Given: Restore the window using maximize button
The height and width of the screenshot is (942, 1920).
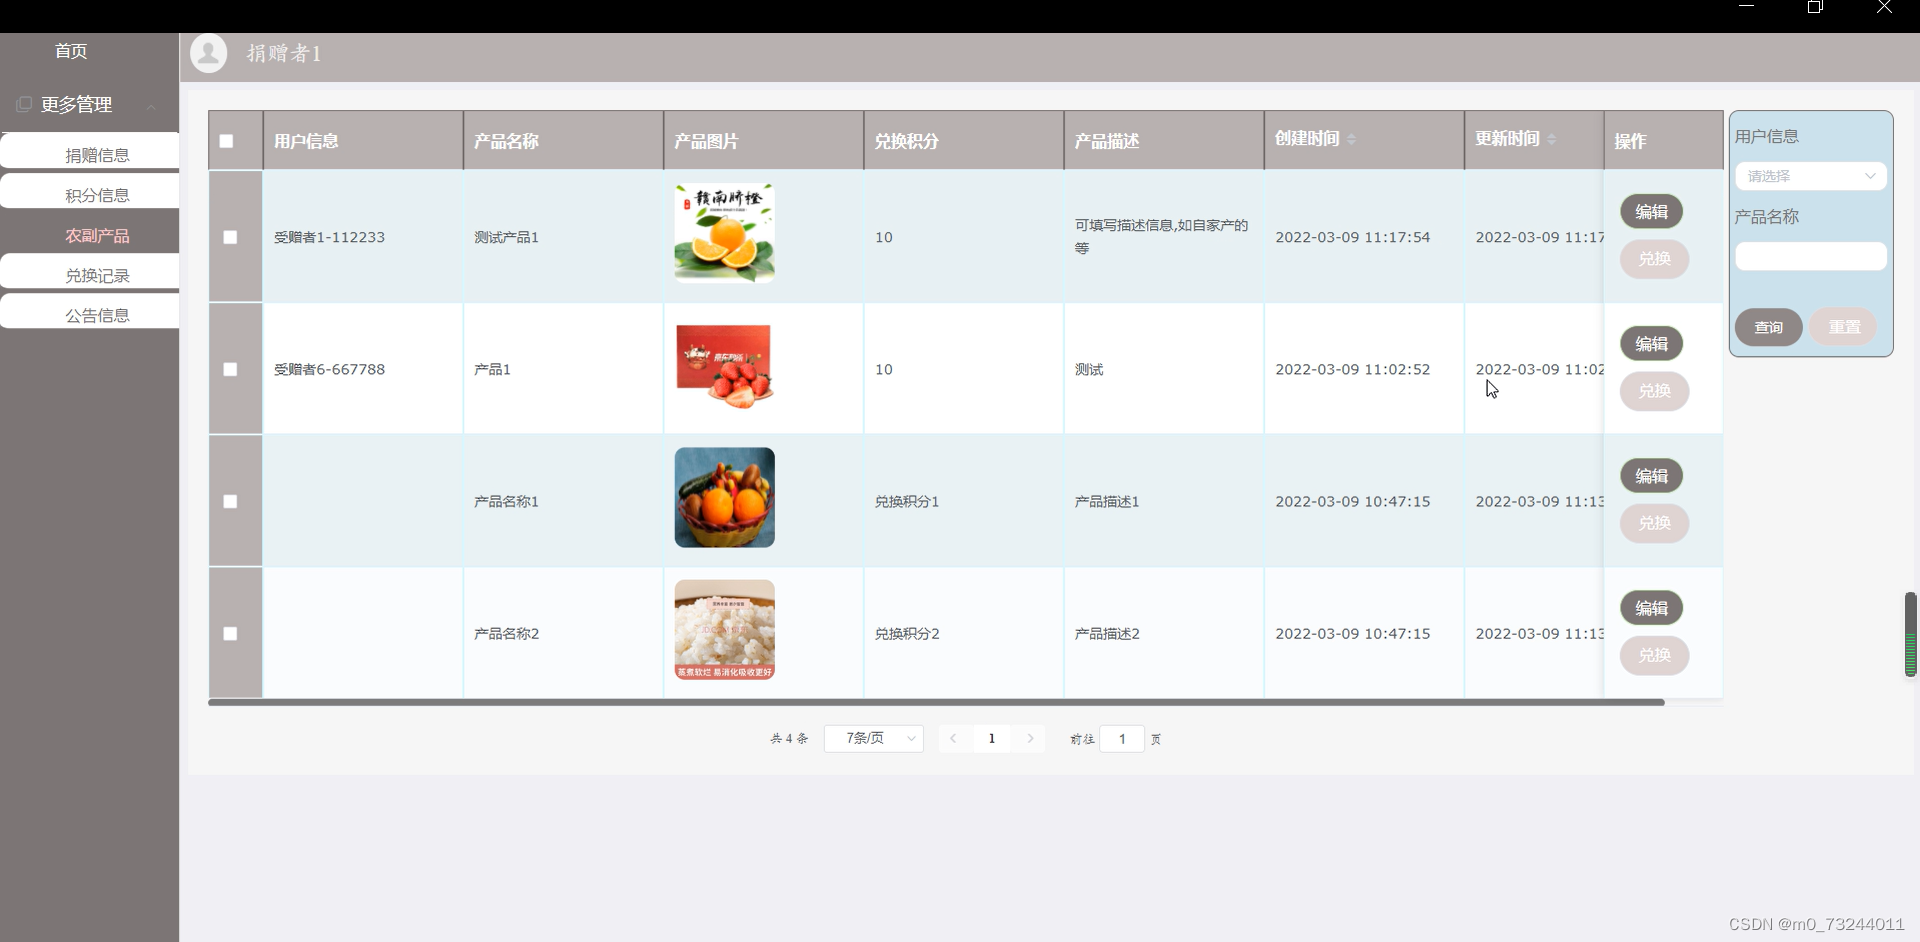Looking at the screenshot, I should 1815,7.
